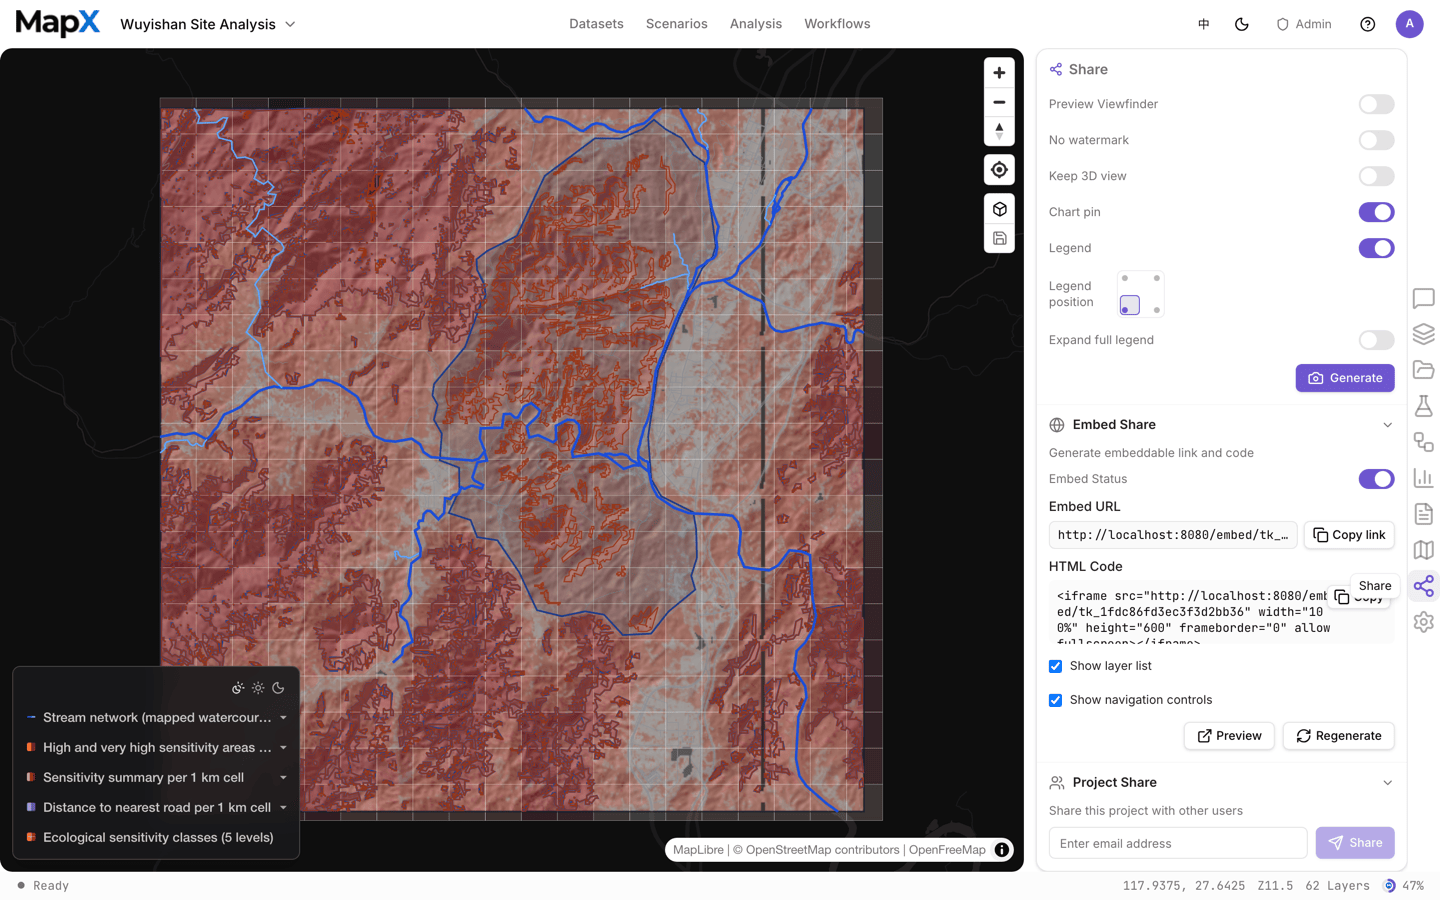
Task: Click the Copy link button
Action: [1349, 535]
